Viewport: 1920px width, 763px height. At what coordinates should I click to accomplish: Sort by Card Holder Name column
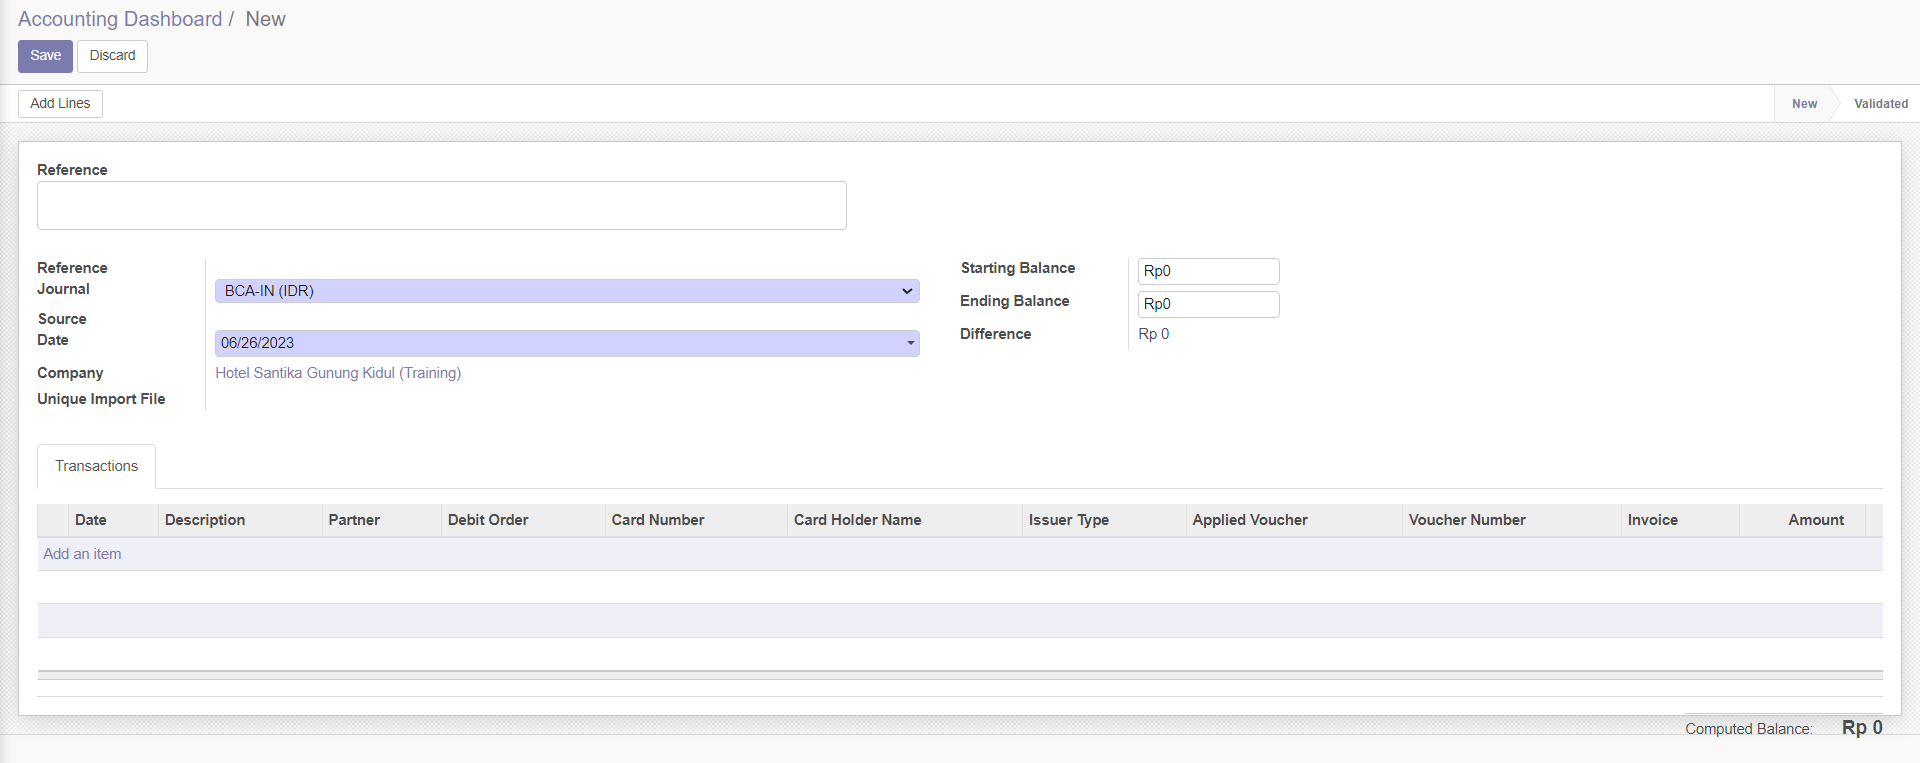905,520
